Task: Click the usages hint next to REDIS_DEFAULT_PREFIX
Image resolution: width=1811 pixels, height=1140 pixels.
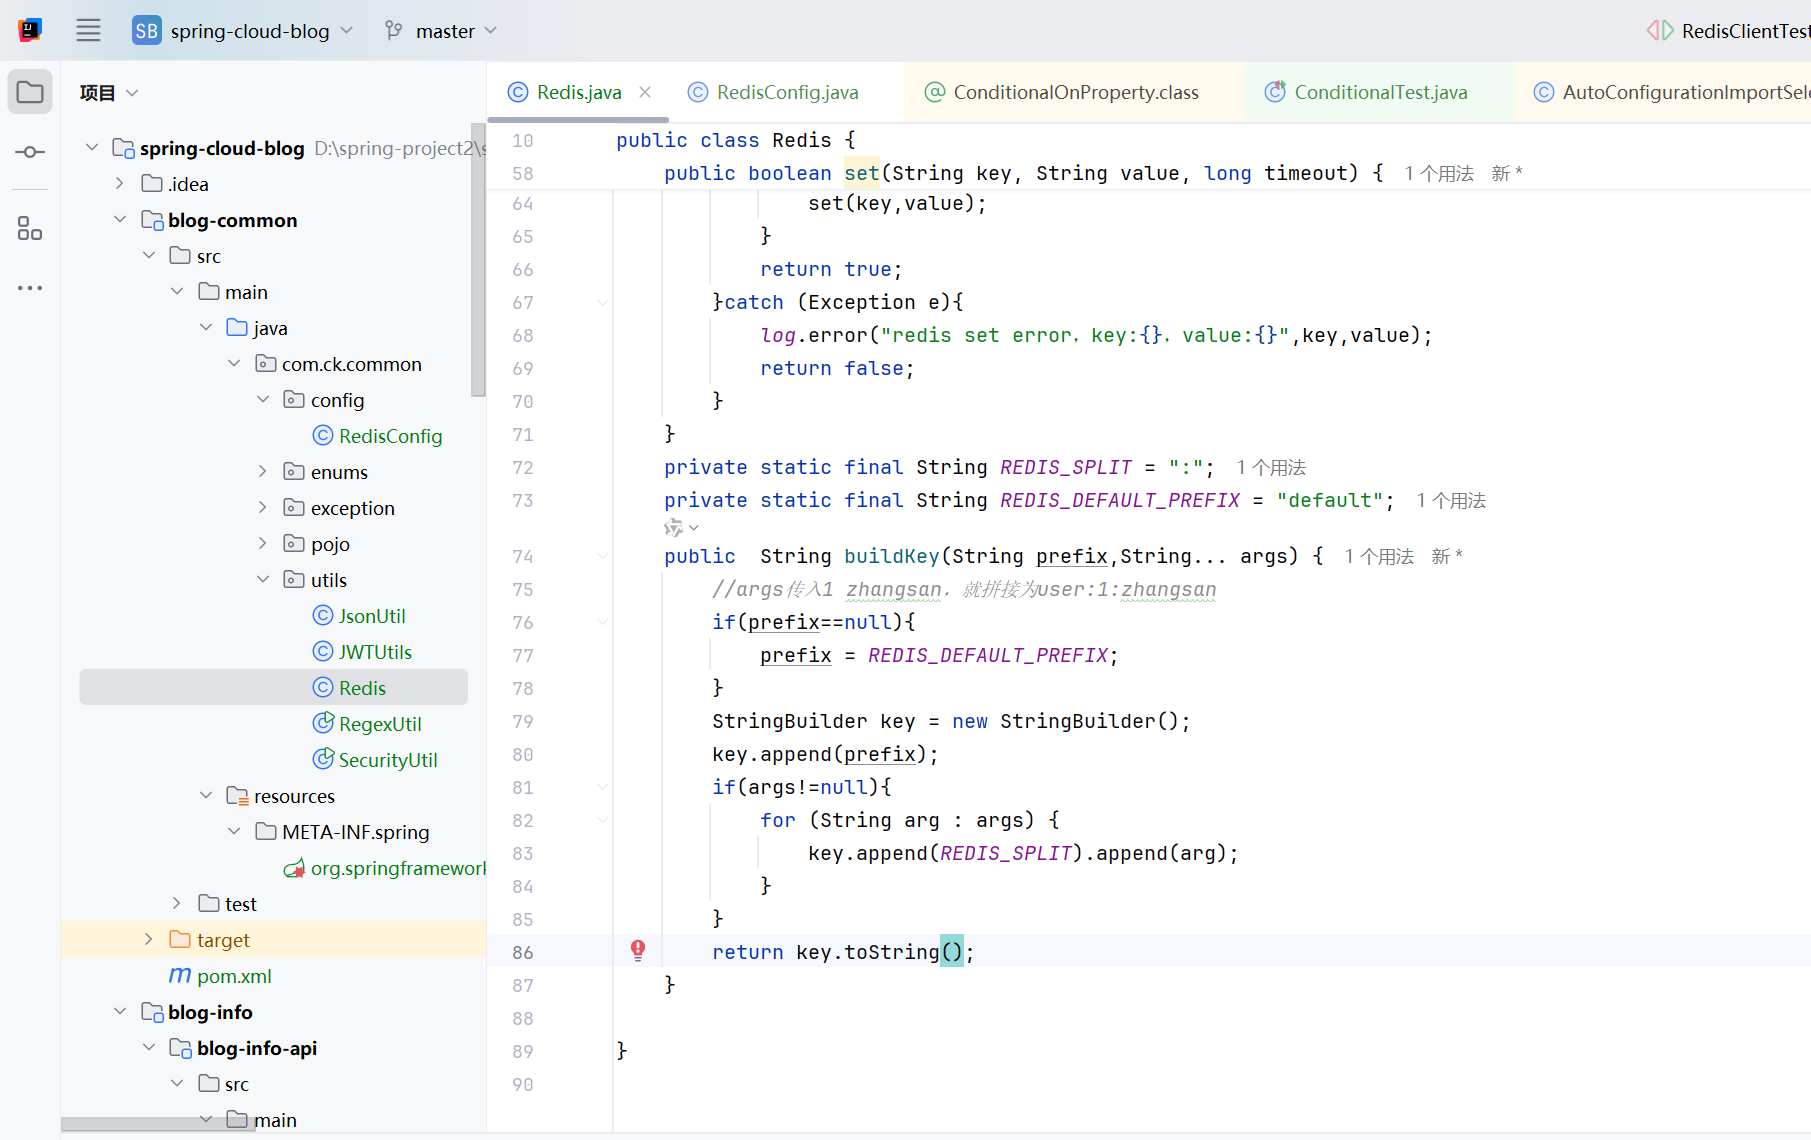Action: coord(1451,500)
